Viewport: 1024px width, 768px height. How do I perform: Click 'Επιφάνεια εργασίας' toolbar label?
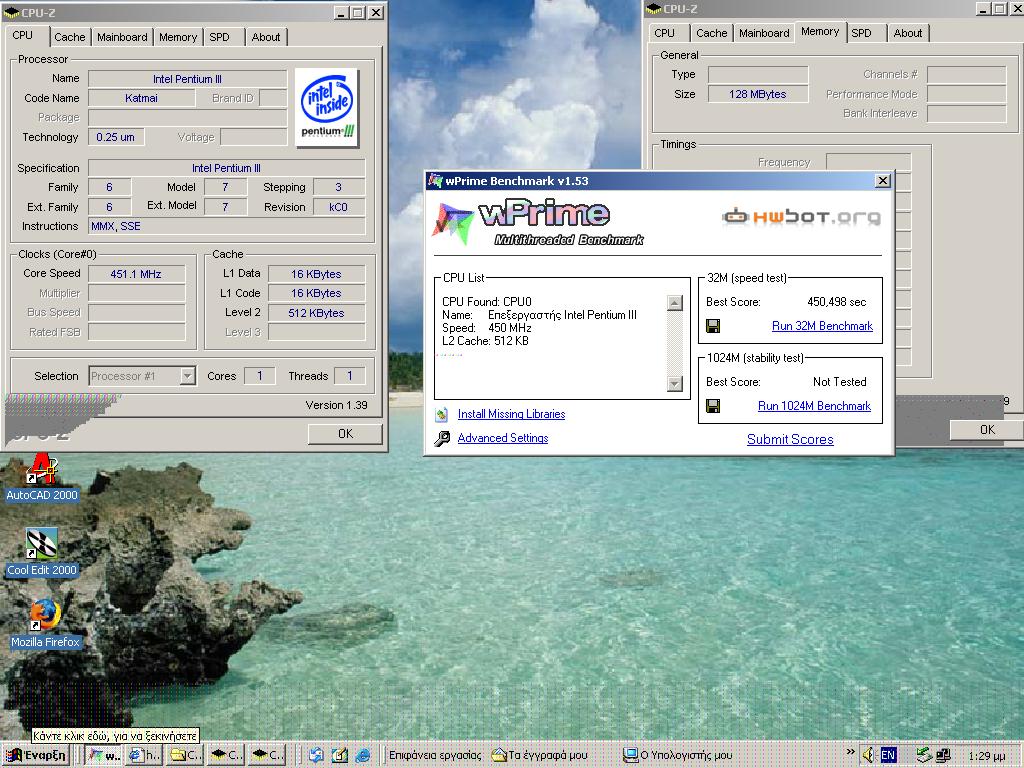[435, 755]
